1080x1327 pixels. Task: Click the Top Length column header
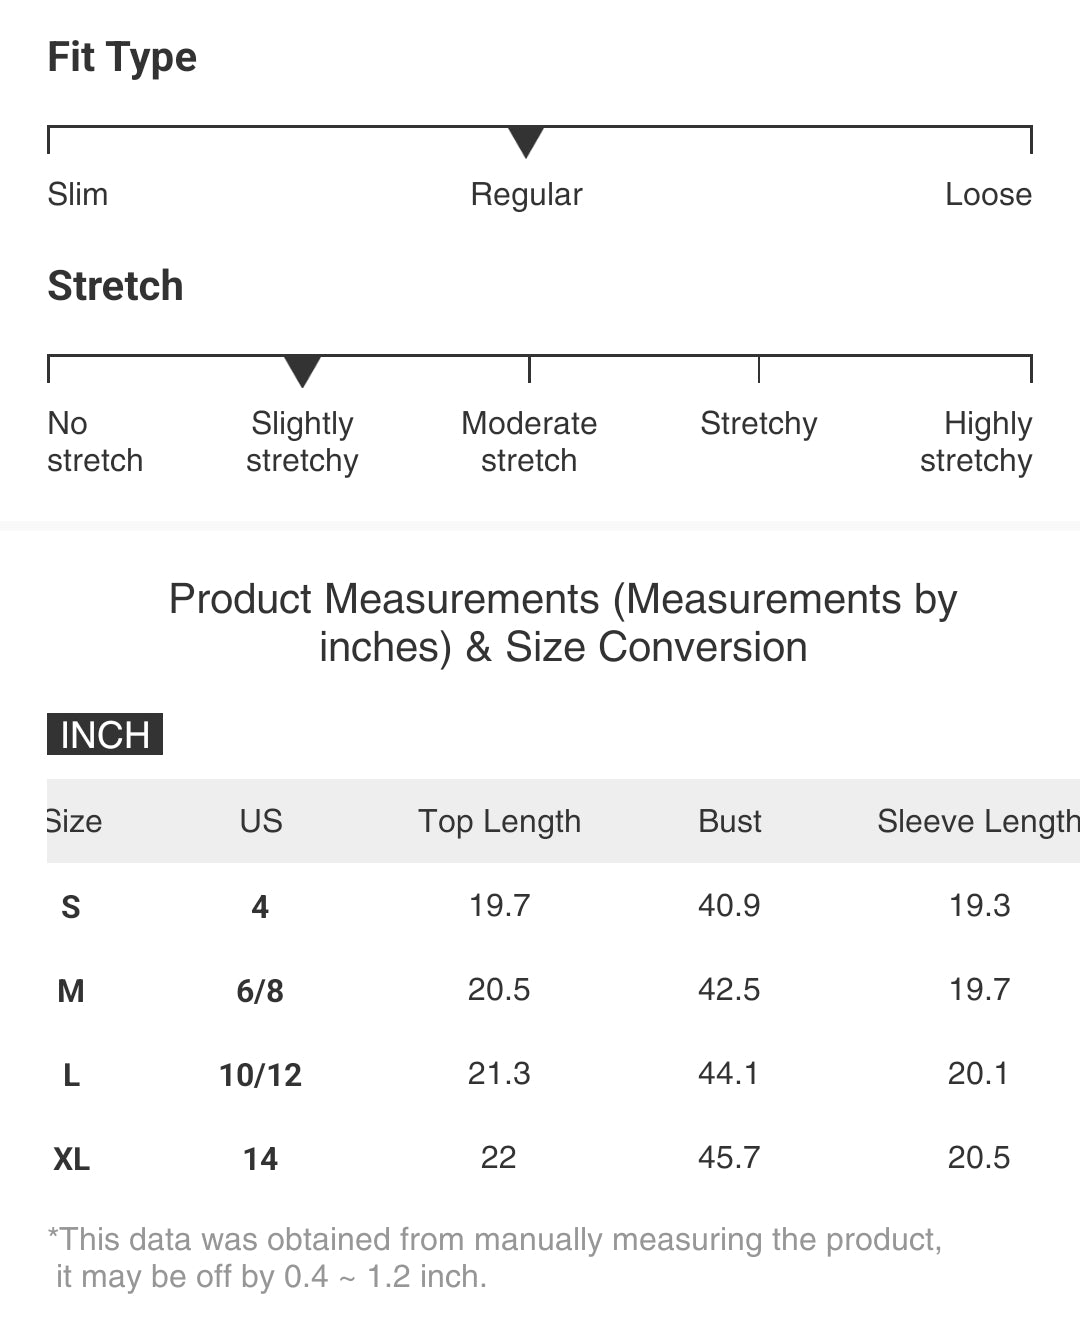[x=499, y=821]
